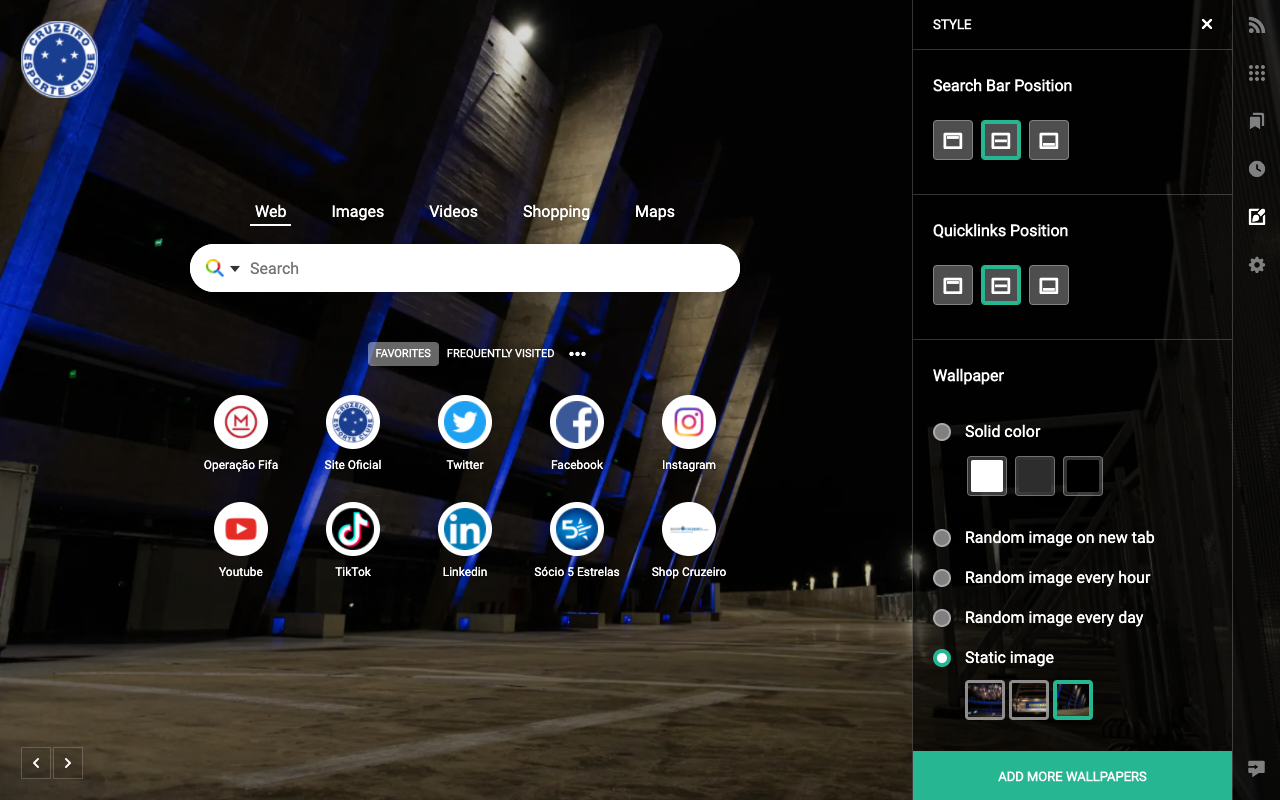
Task: Switch to the Shopping search tab
Action: pyautogui.click(x=556, y=212)
